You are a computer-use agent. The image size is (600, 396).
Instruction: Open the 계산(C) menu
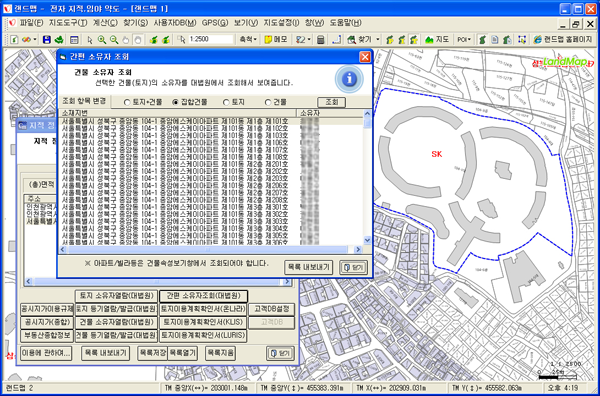point(105,23)
